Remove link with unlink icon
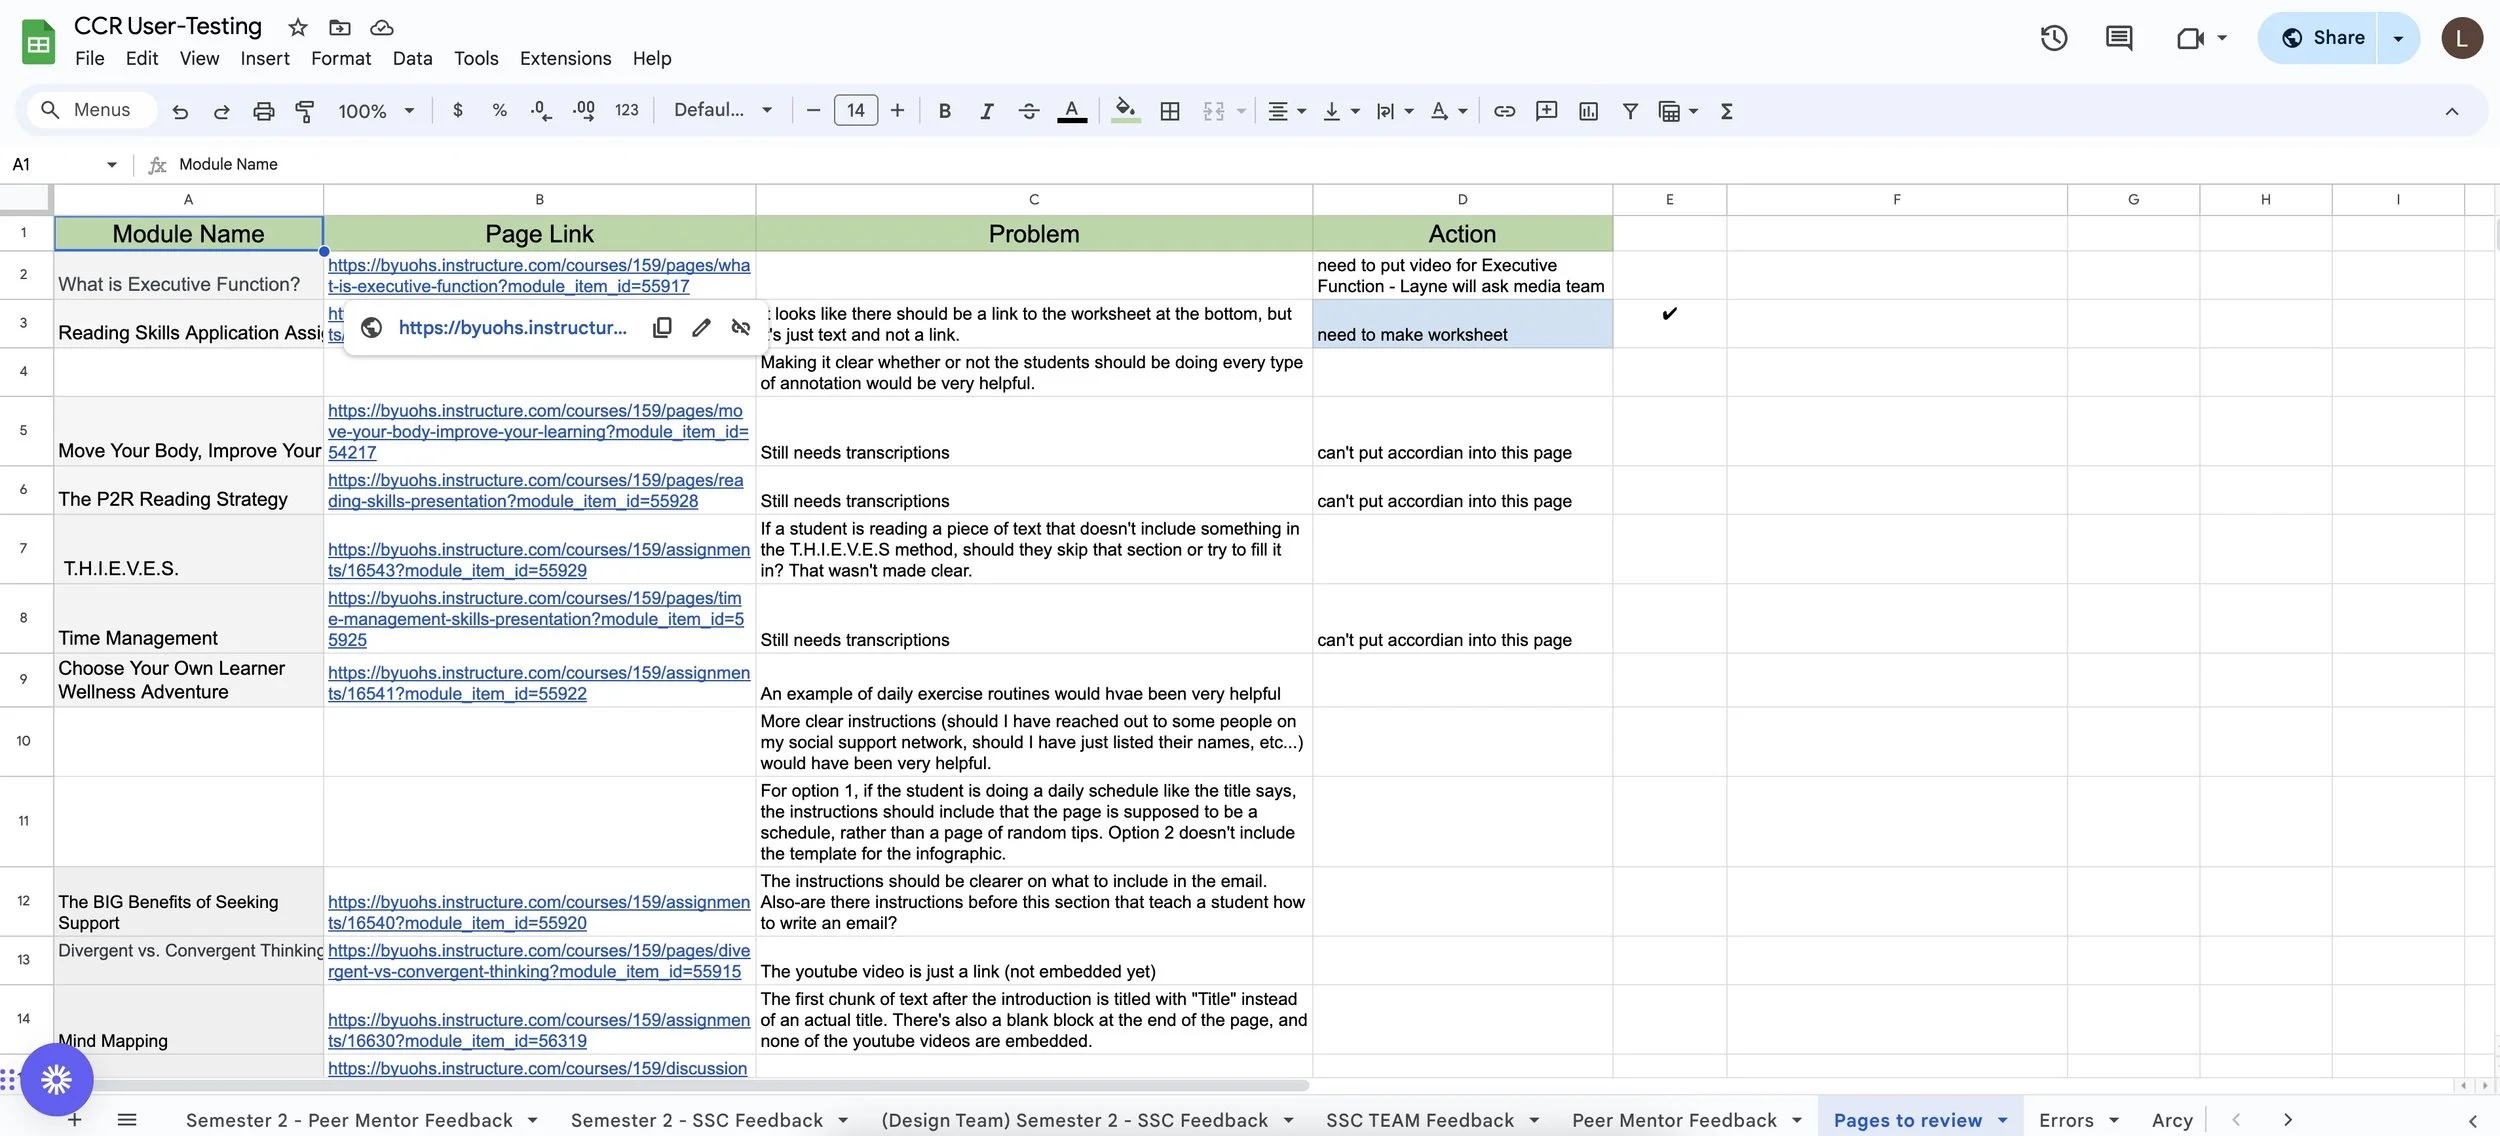Viewport: 2500px width, 1136px height. (x=740, y=327)
